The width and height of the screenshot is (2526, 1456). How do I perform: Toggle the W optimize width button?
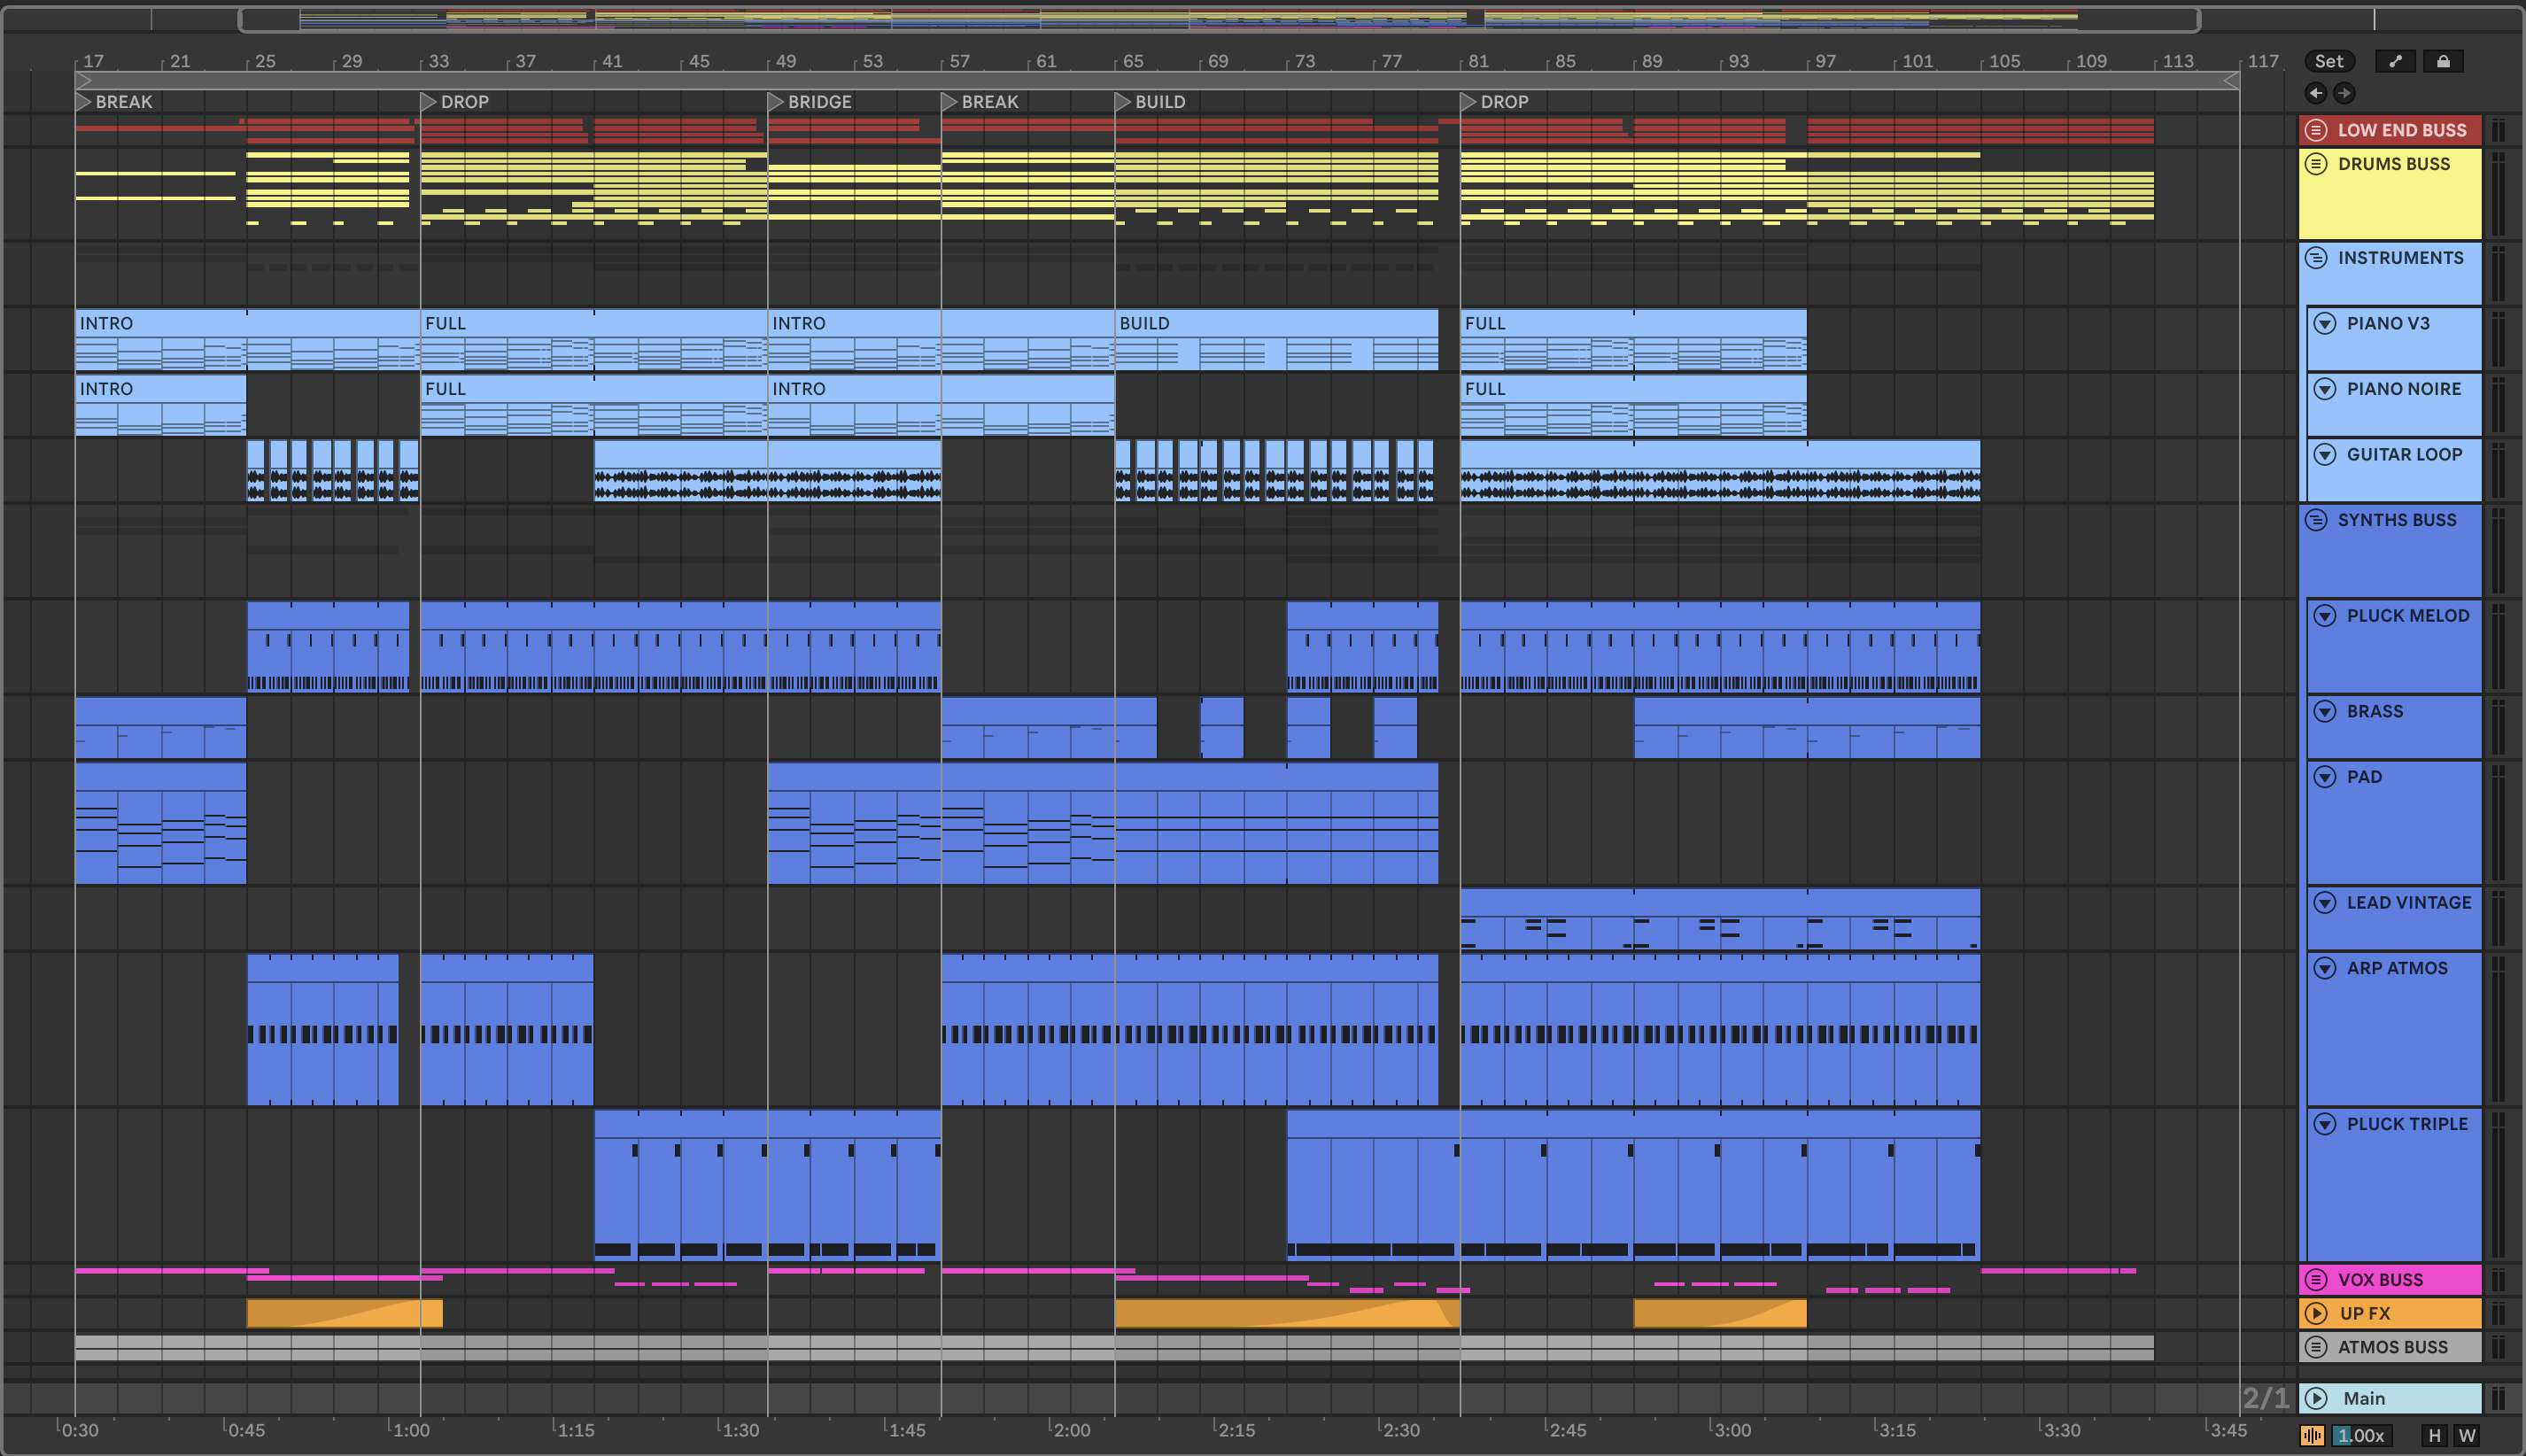(x=2467, y=1435)
